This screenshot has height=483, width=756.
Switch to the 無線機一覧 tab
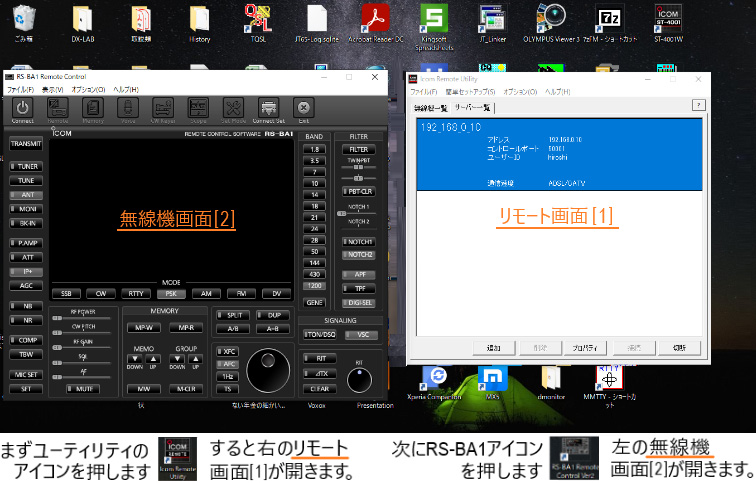tap(431, 108)
